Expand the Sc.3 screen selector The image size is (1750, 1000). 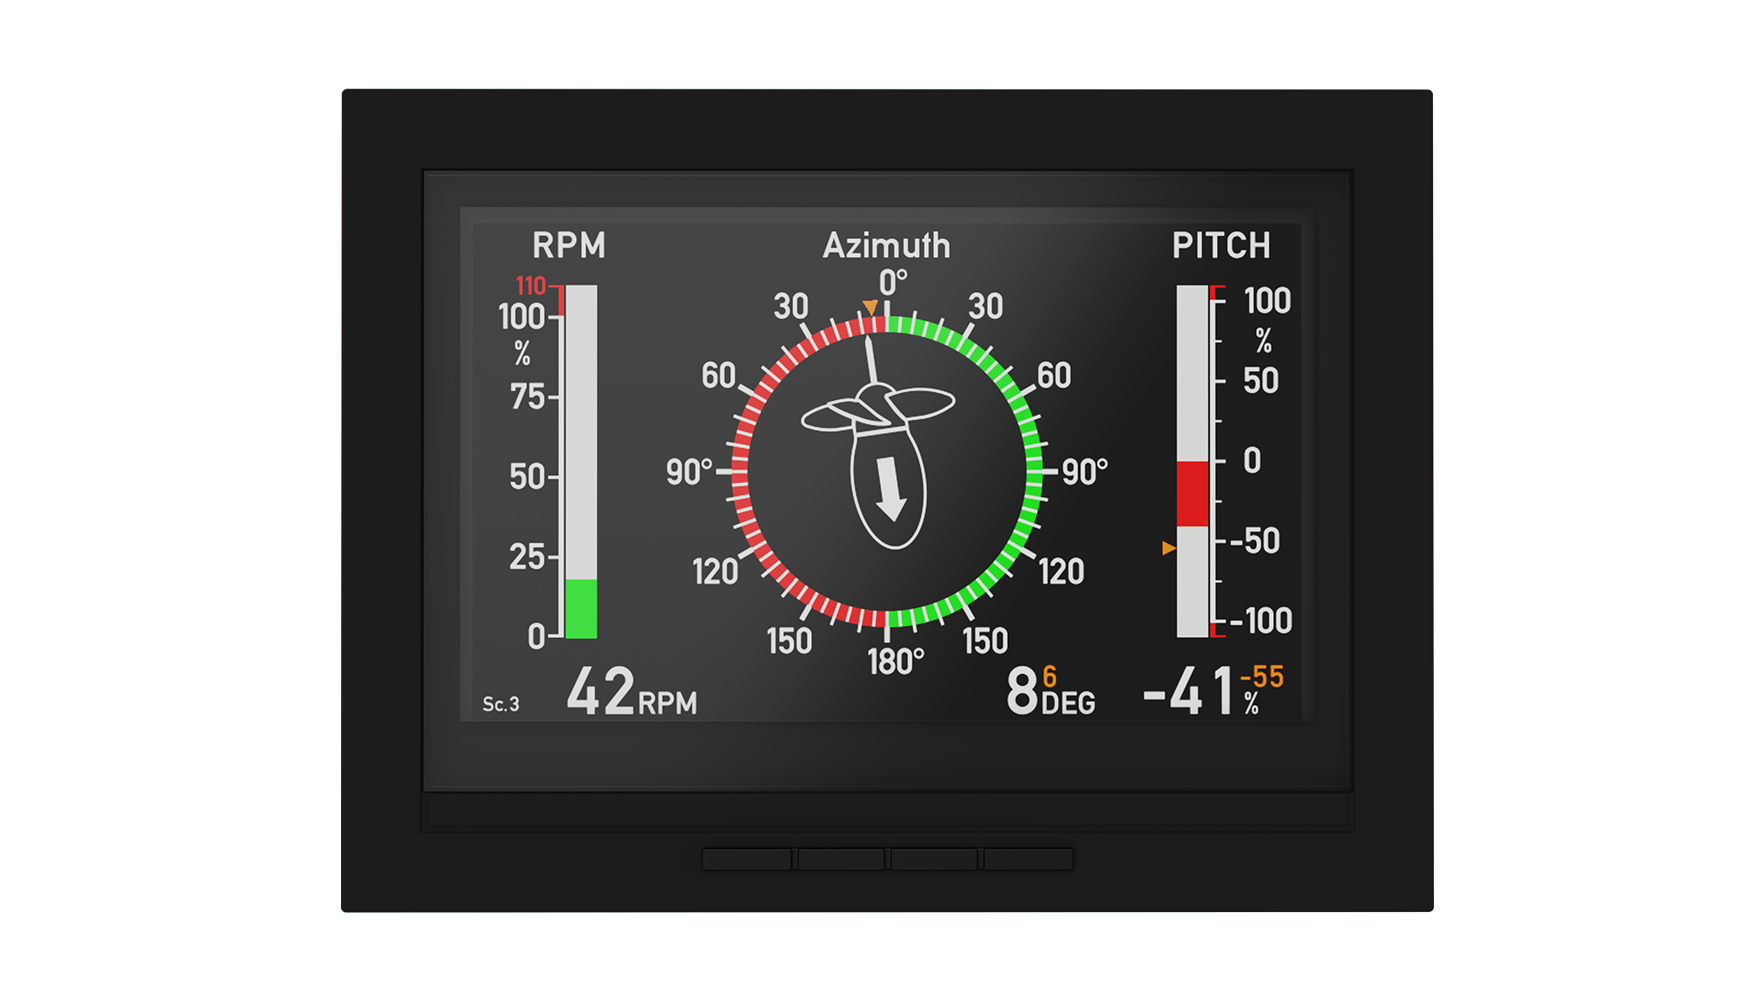(x=499, y=705)
